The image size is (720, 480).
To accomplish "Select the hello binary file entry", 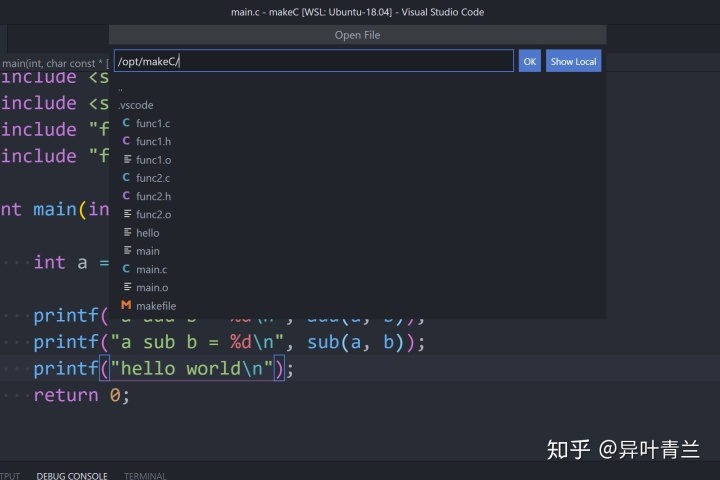I will pos(360,233).
